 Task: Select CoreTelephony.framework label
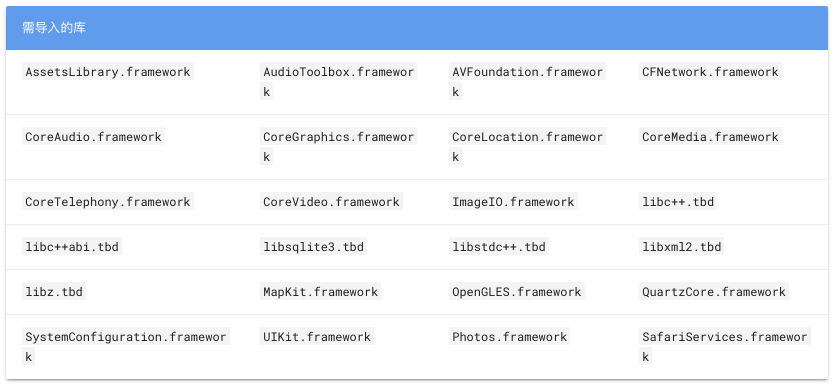click(x=108, y=202)
